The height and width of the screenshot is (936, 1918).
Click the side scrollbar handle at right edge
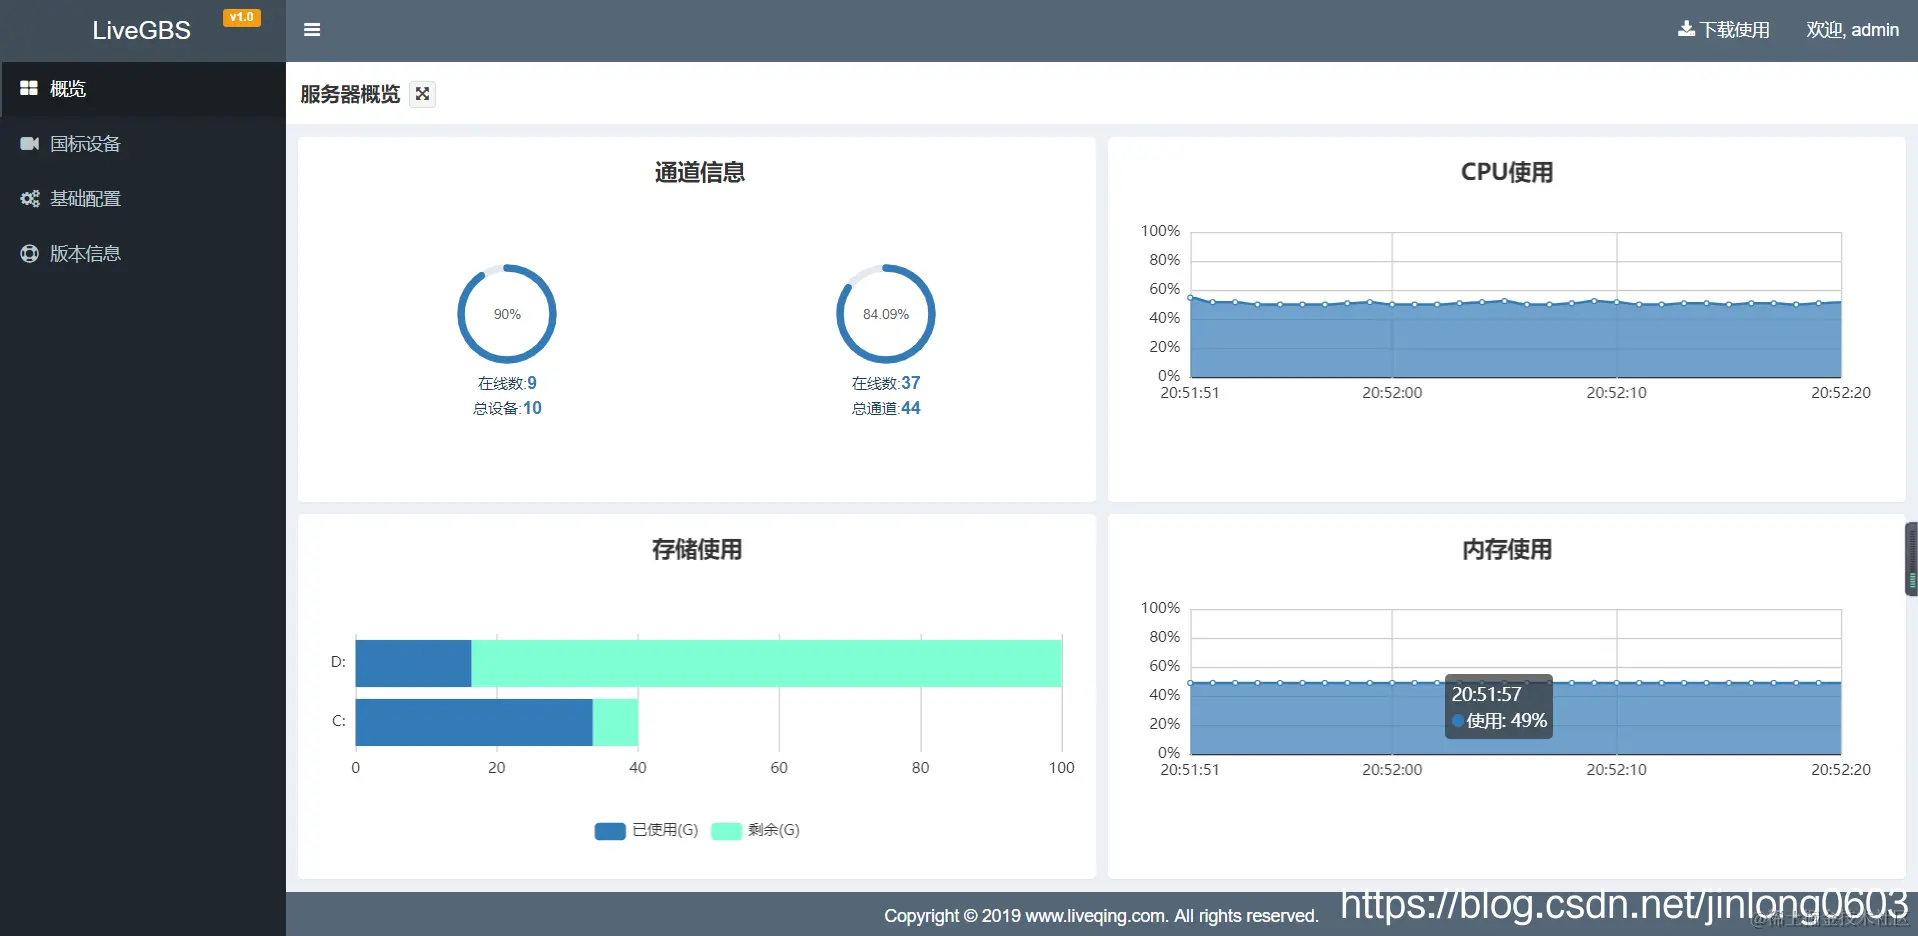point(1911,559)
